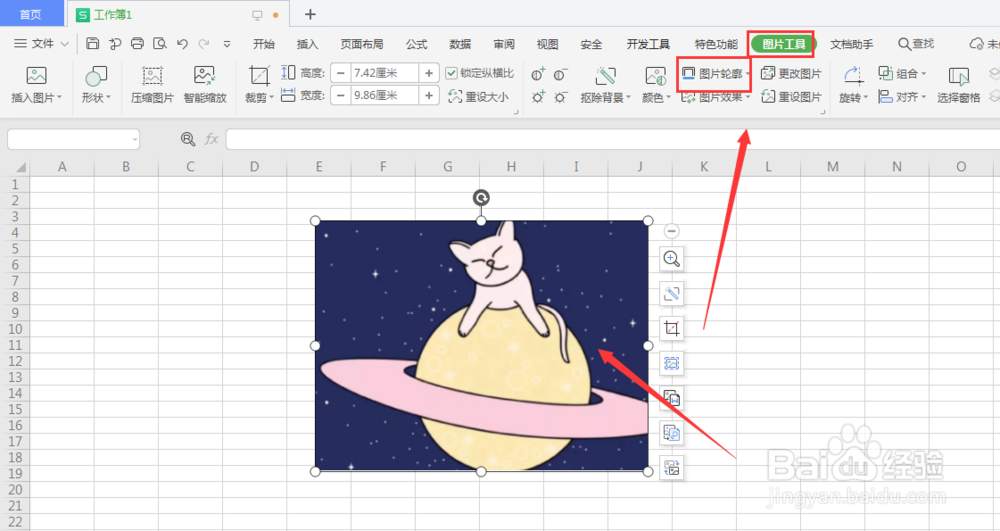Expand quick access toolbar customize dropdown
The image size is (1000, 531).
pos(227,44)
